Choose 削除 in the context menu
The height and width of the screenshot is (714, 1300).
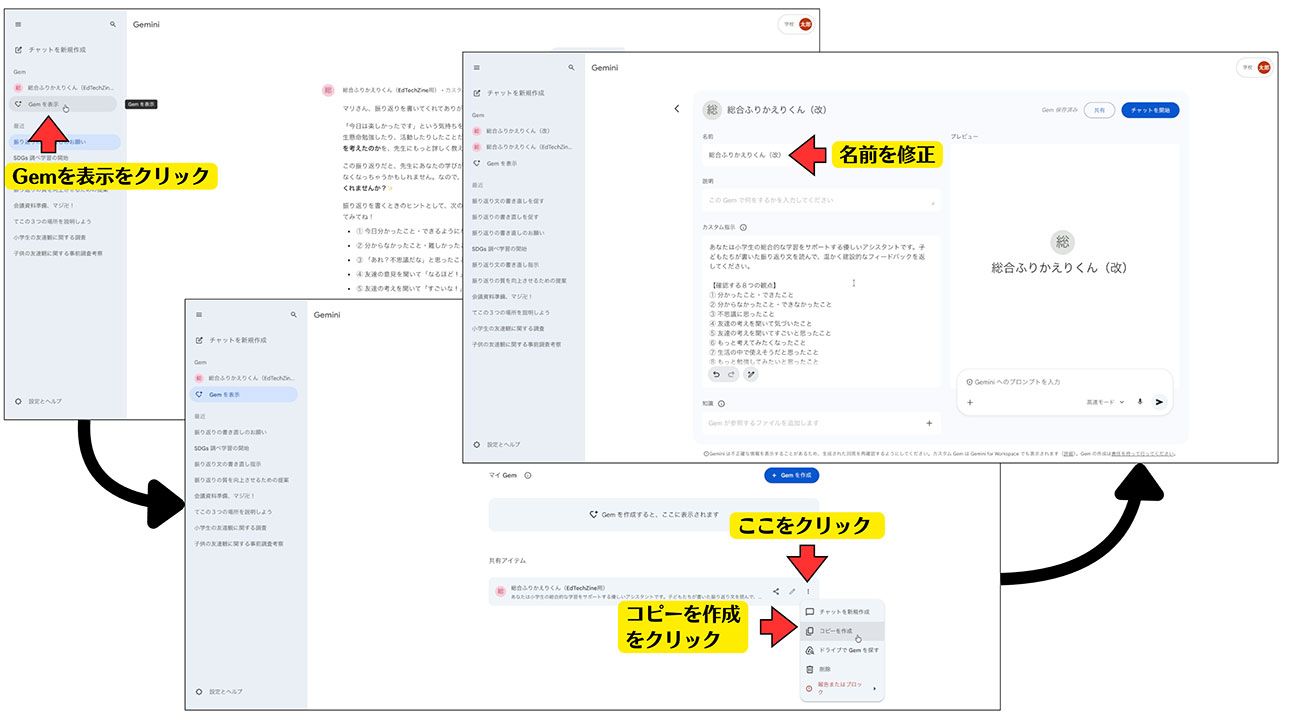827,669
